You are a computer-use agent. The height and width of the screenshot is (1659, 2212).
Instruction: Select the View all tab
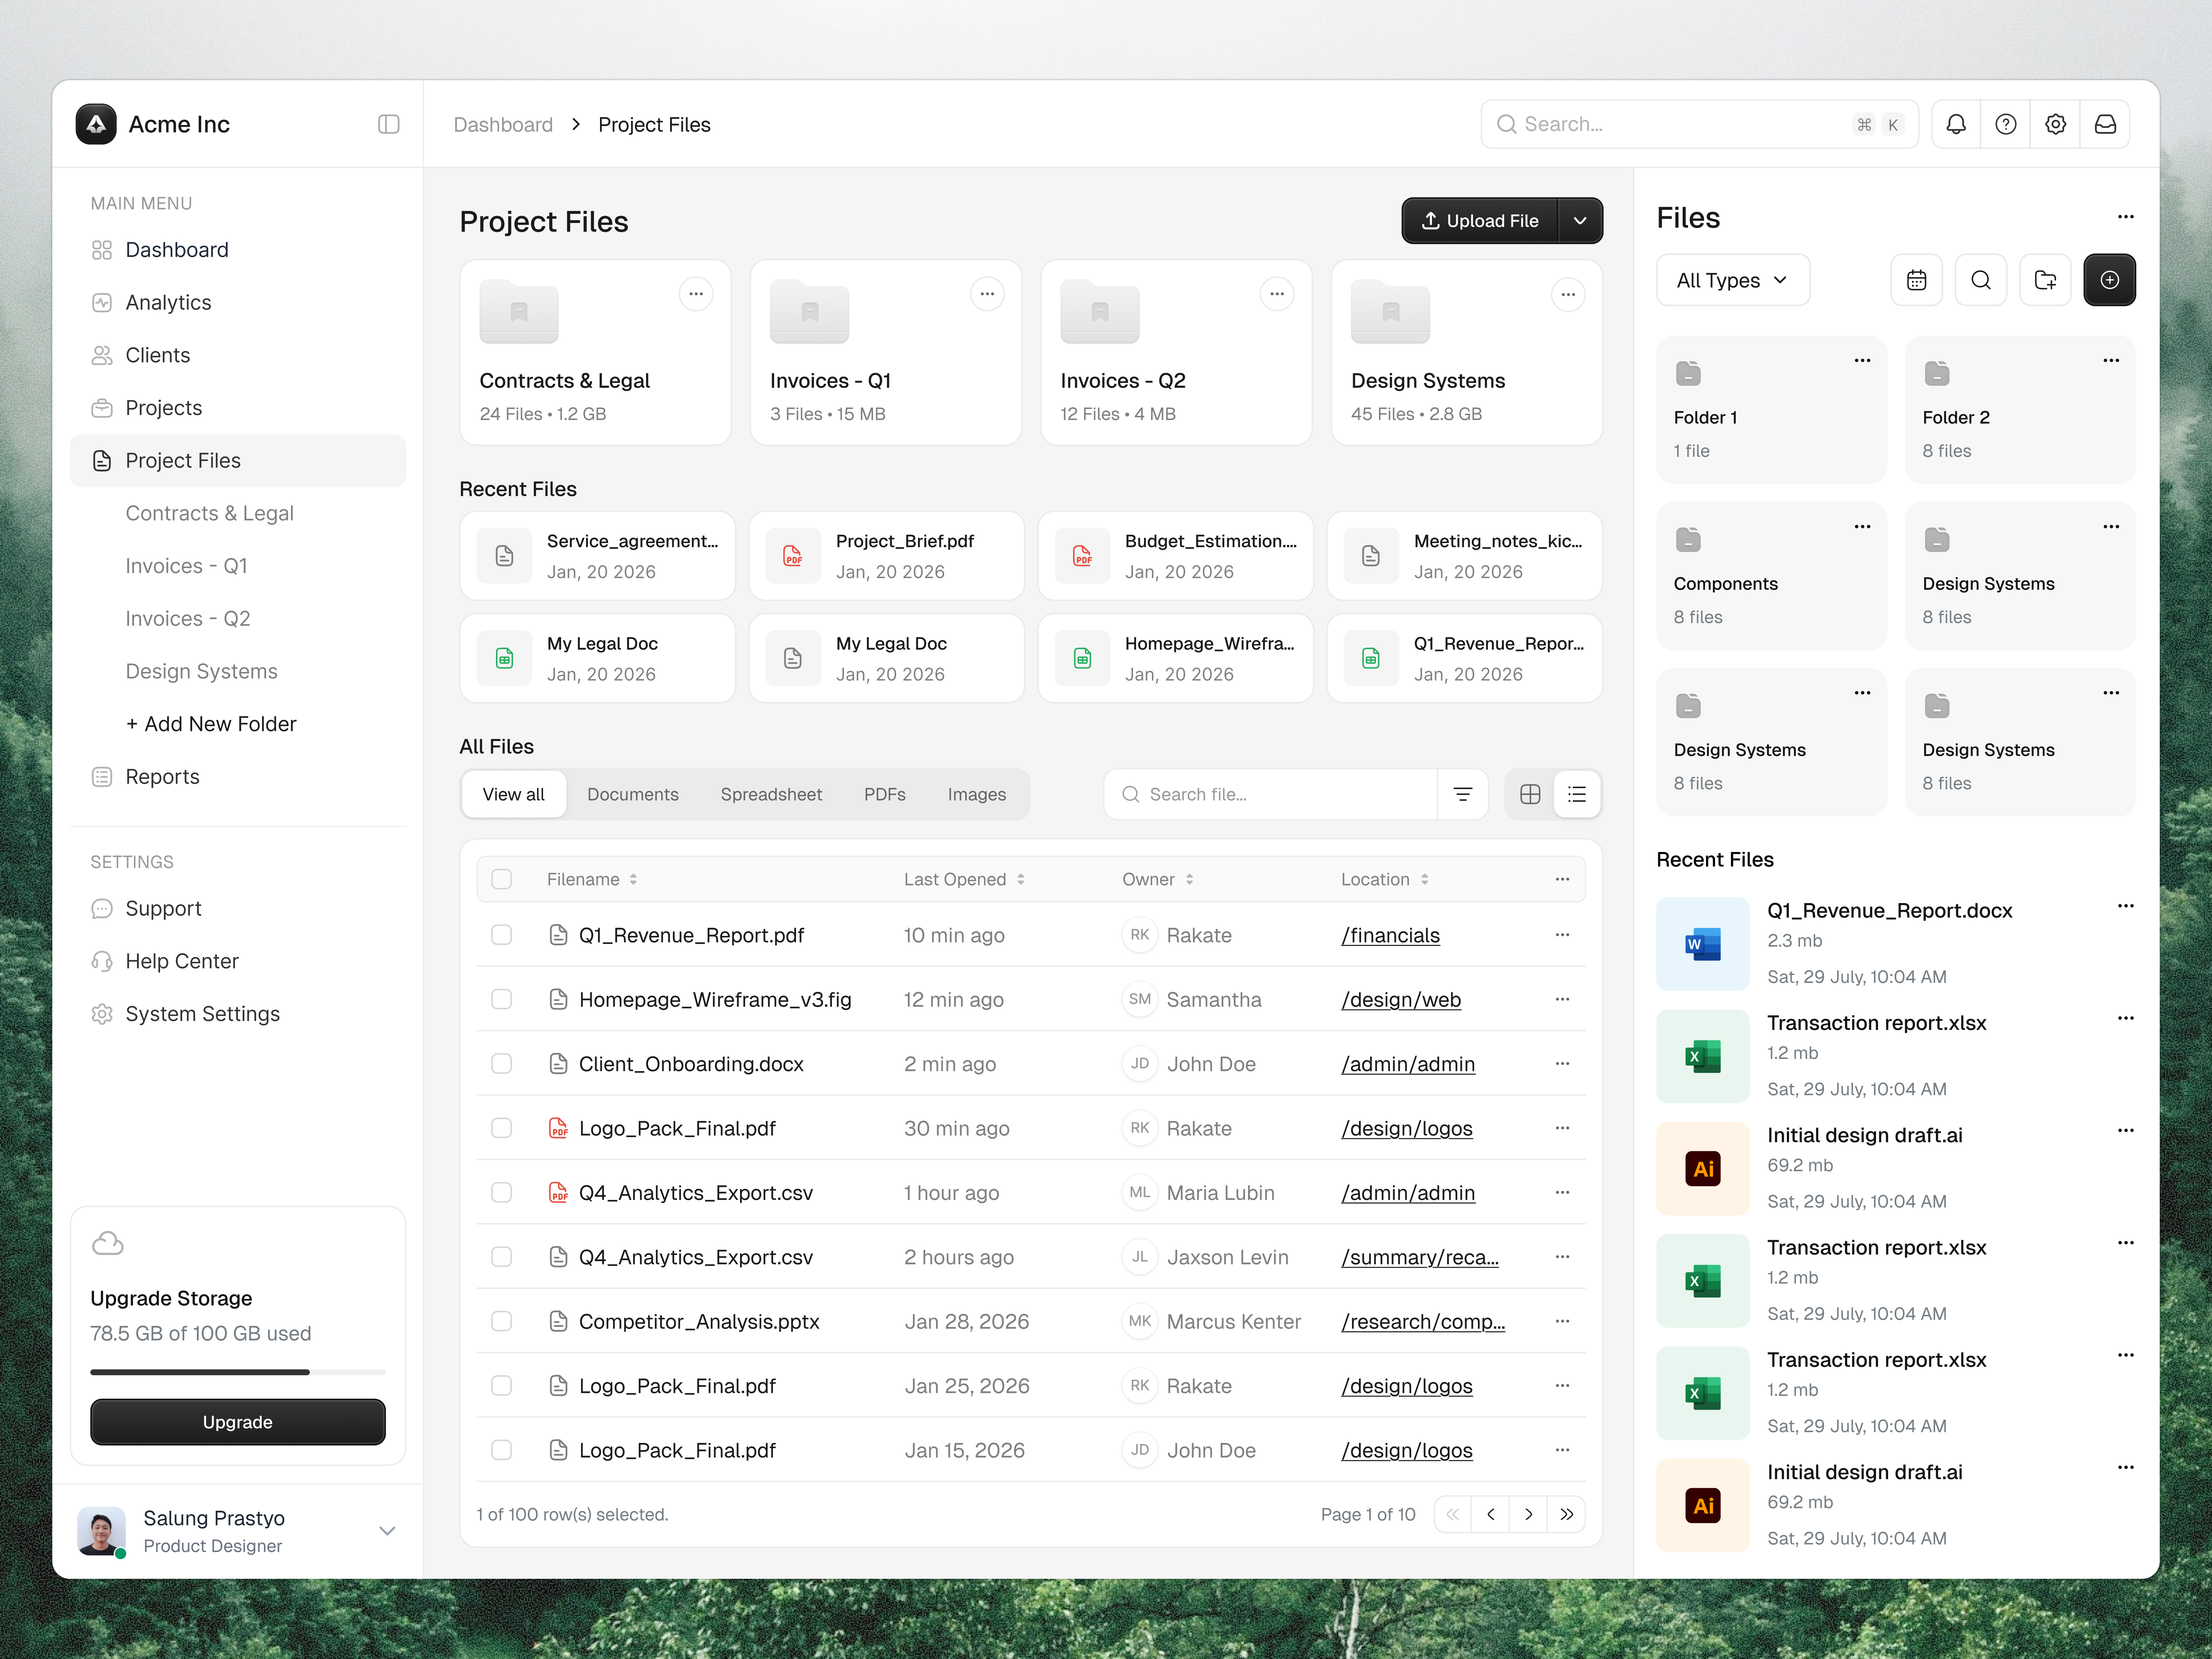tap(514, 794)
